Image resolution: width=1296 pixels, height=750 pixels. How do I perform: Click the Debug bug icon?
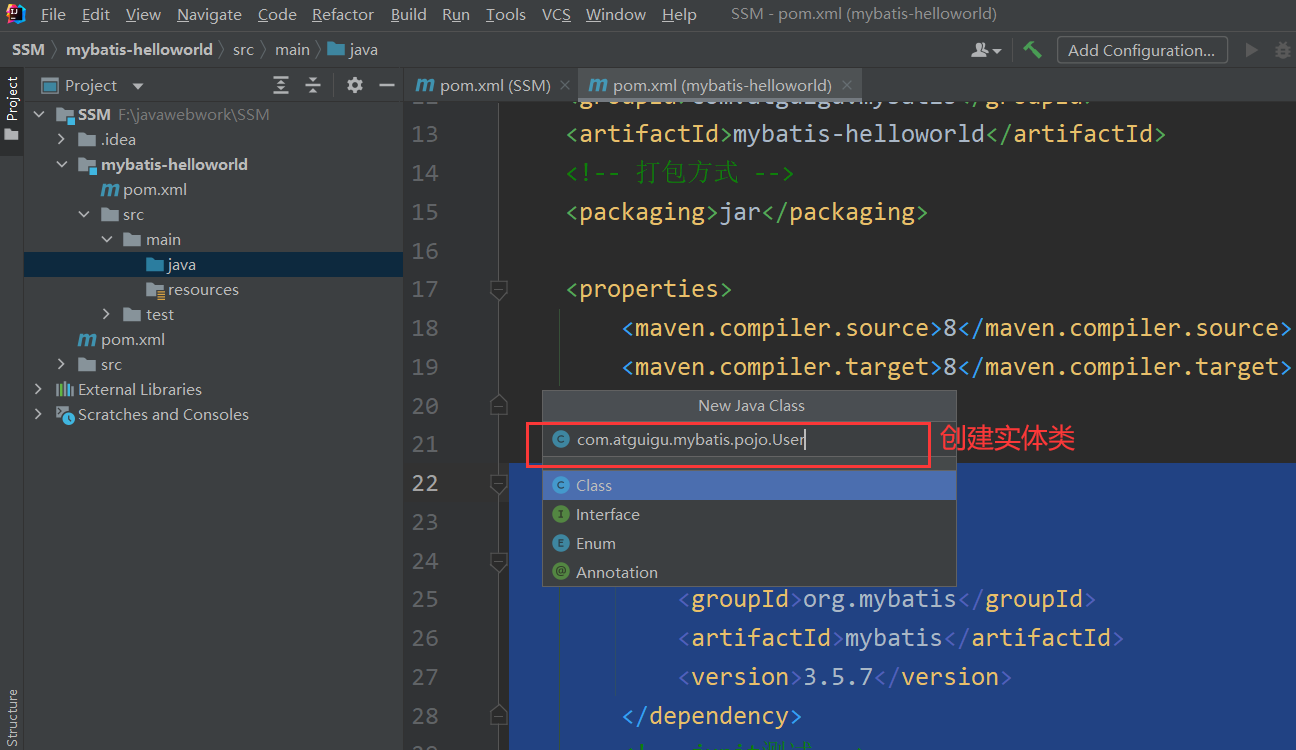(x=1282, y=50)
